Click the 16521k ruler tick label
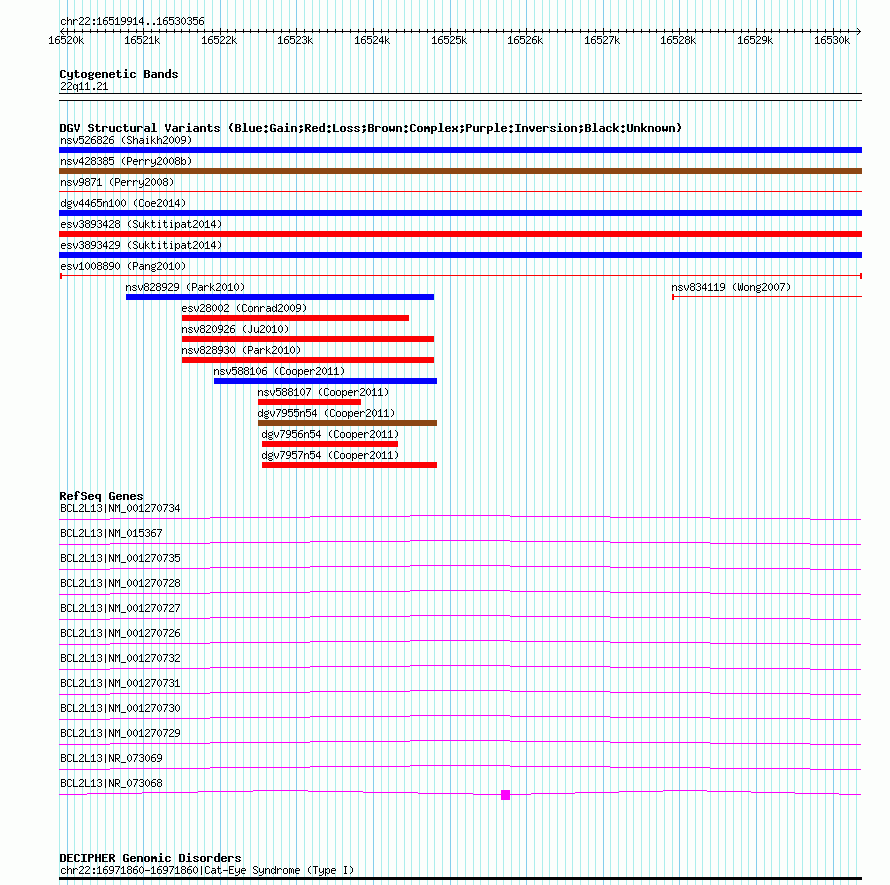Screen dimensions: 890x885 142,40
